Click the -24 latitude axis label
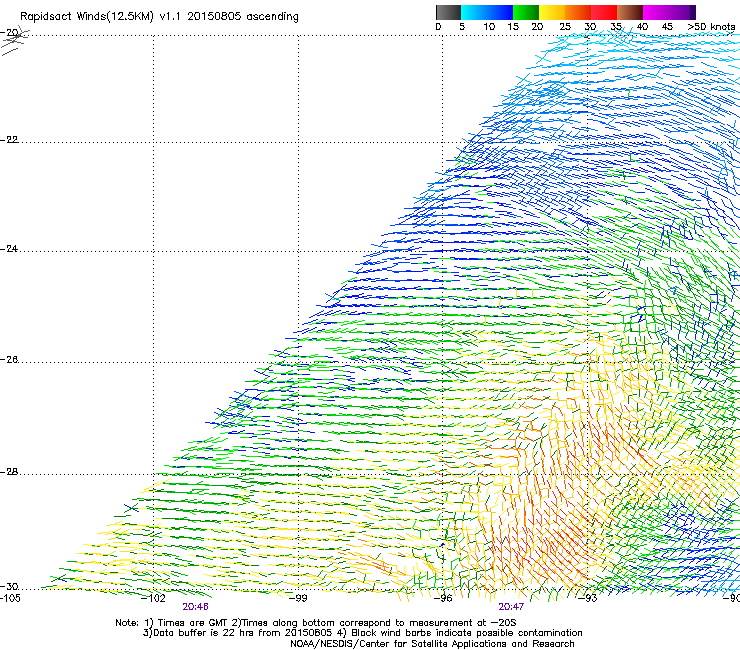The image size is (740, 650). [x=9, y=248]
